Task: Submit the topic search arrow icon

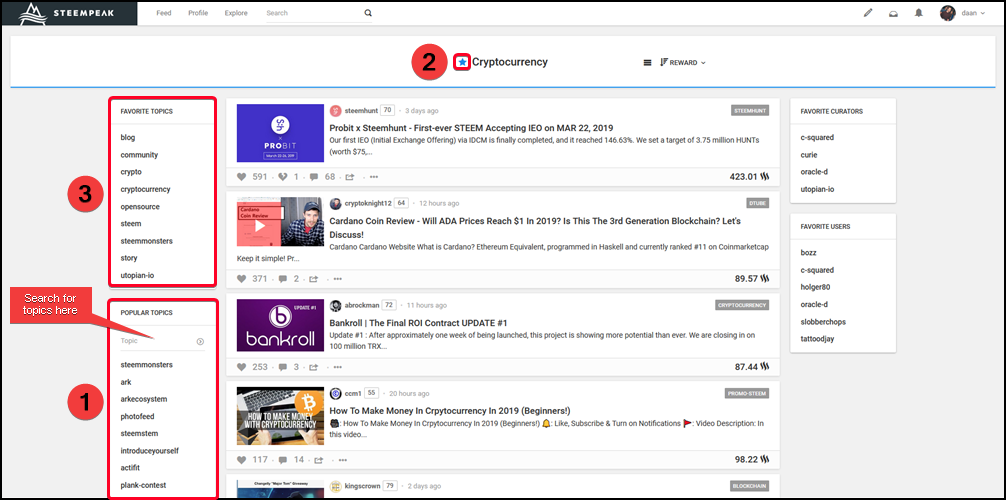Action: pyautogui.click(x=200, y=341)
